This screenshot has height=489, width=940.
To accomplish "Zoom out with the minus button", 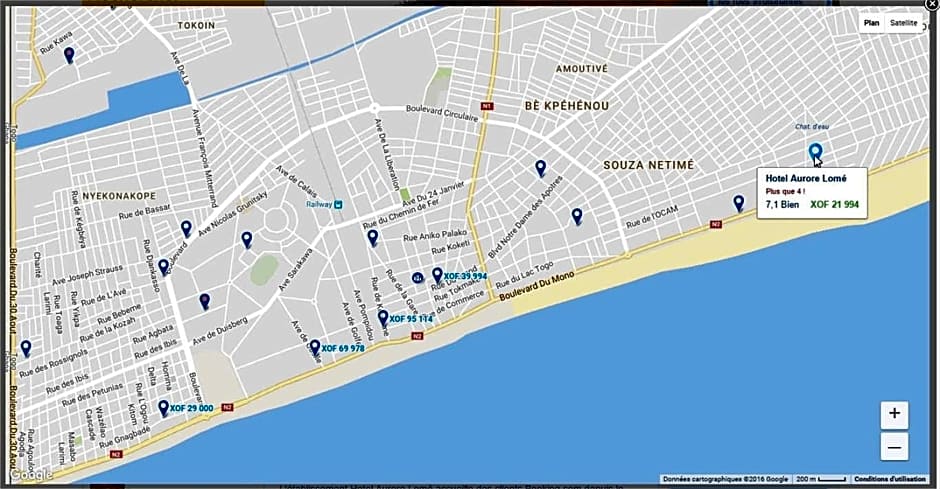I will point(894,446).
